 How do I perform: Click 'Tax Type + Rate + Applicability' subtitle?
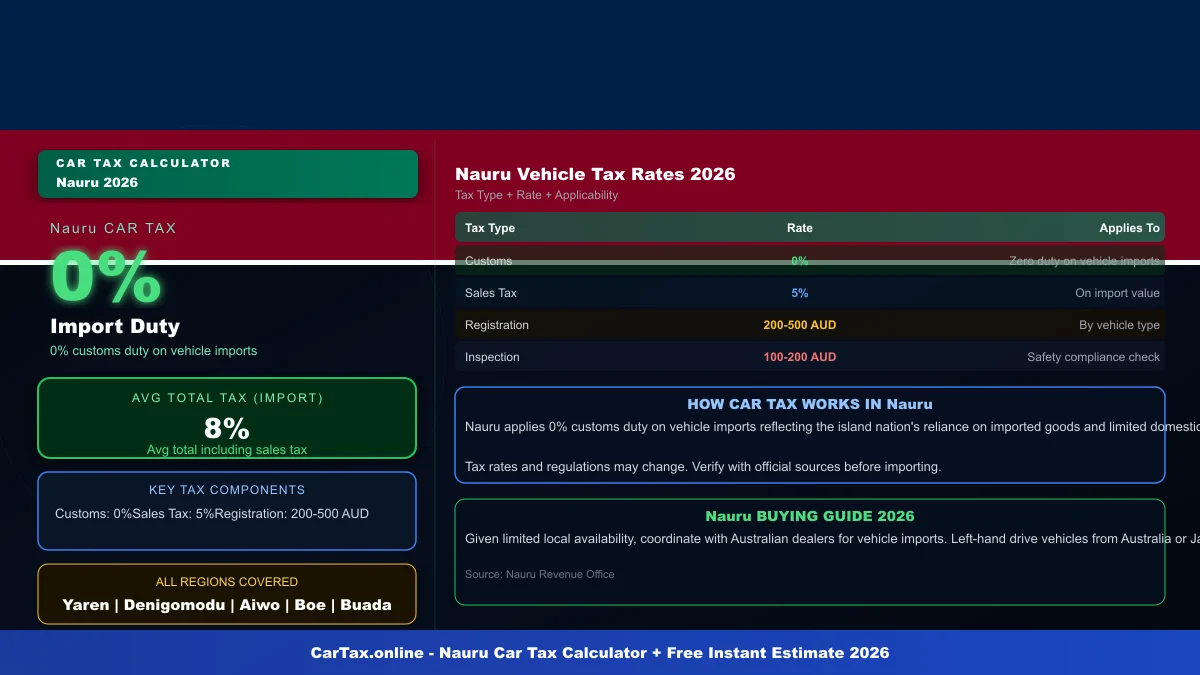(x=536, y=195)
